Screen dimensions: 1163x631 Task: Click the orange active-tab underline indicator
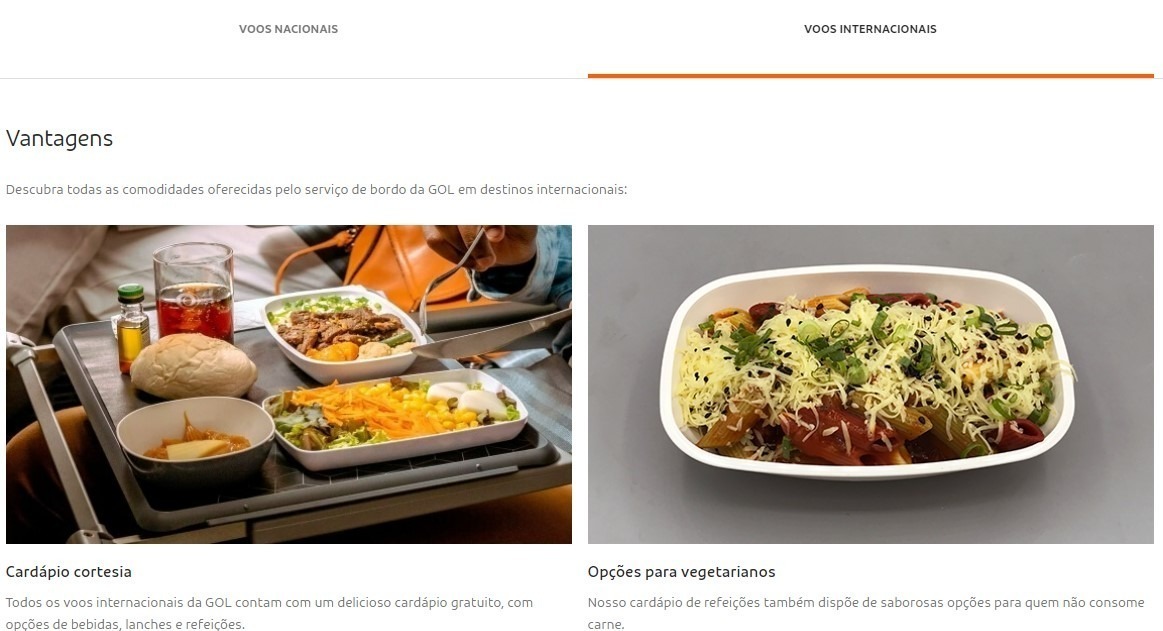871,76
